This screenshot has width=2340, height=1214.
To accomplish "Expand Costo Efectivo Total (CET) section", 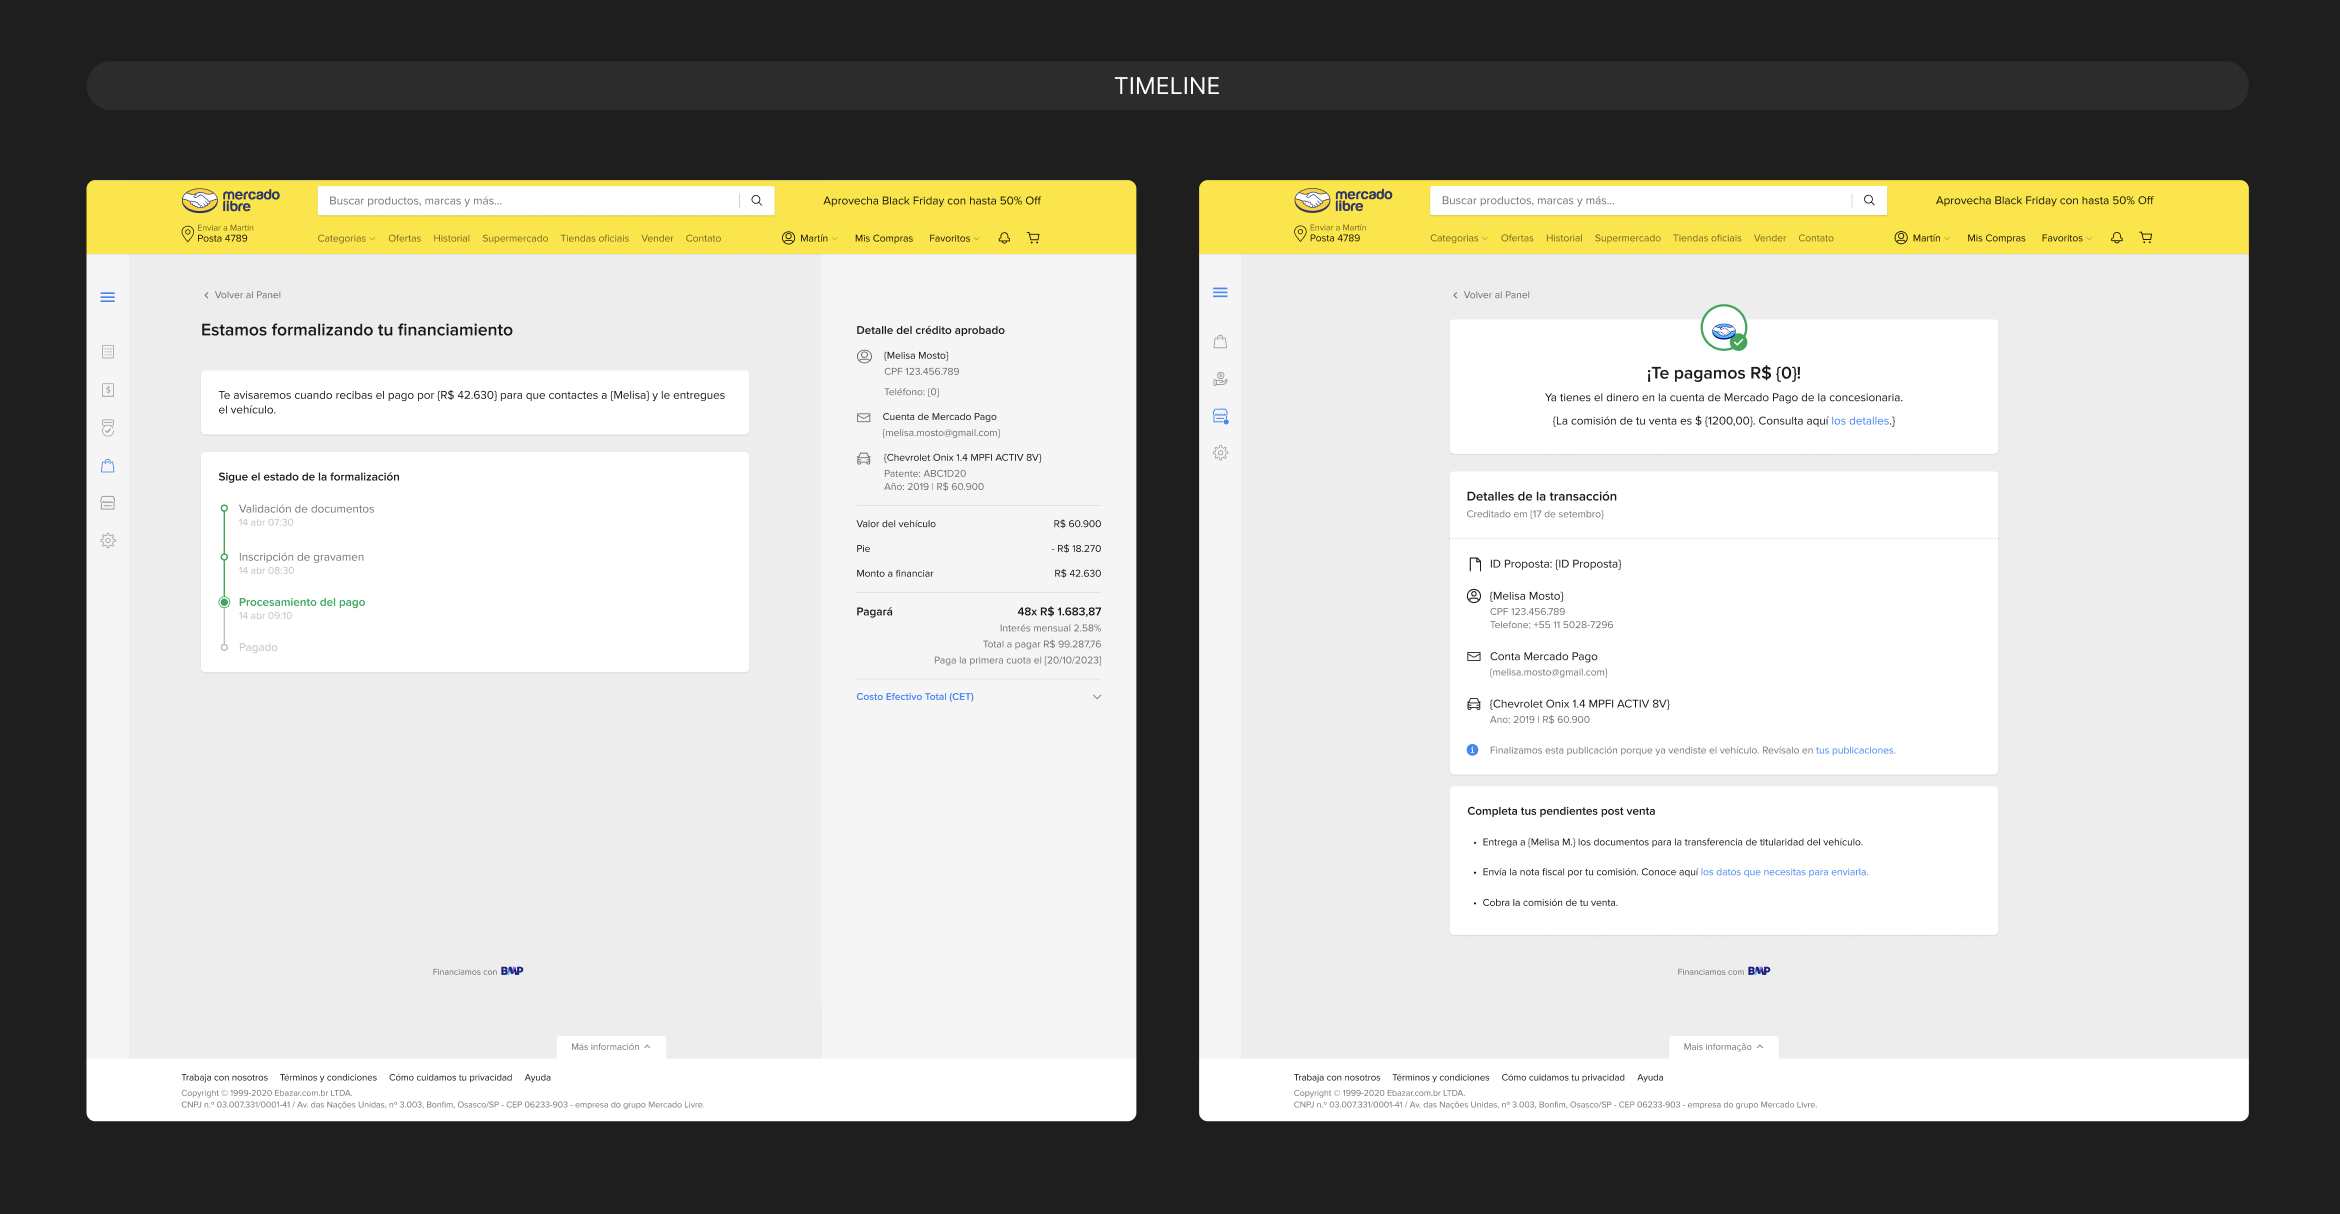I will (x=978, y=697).
